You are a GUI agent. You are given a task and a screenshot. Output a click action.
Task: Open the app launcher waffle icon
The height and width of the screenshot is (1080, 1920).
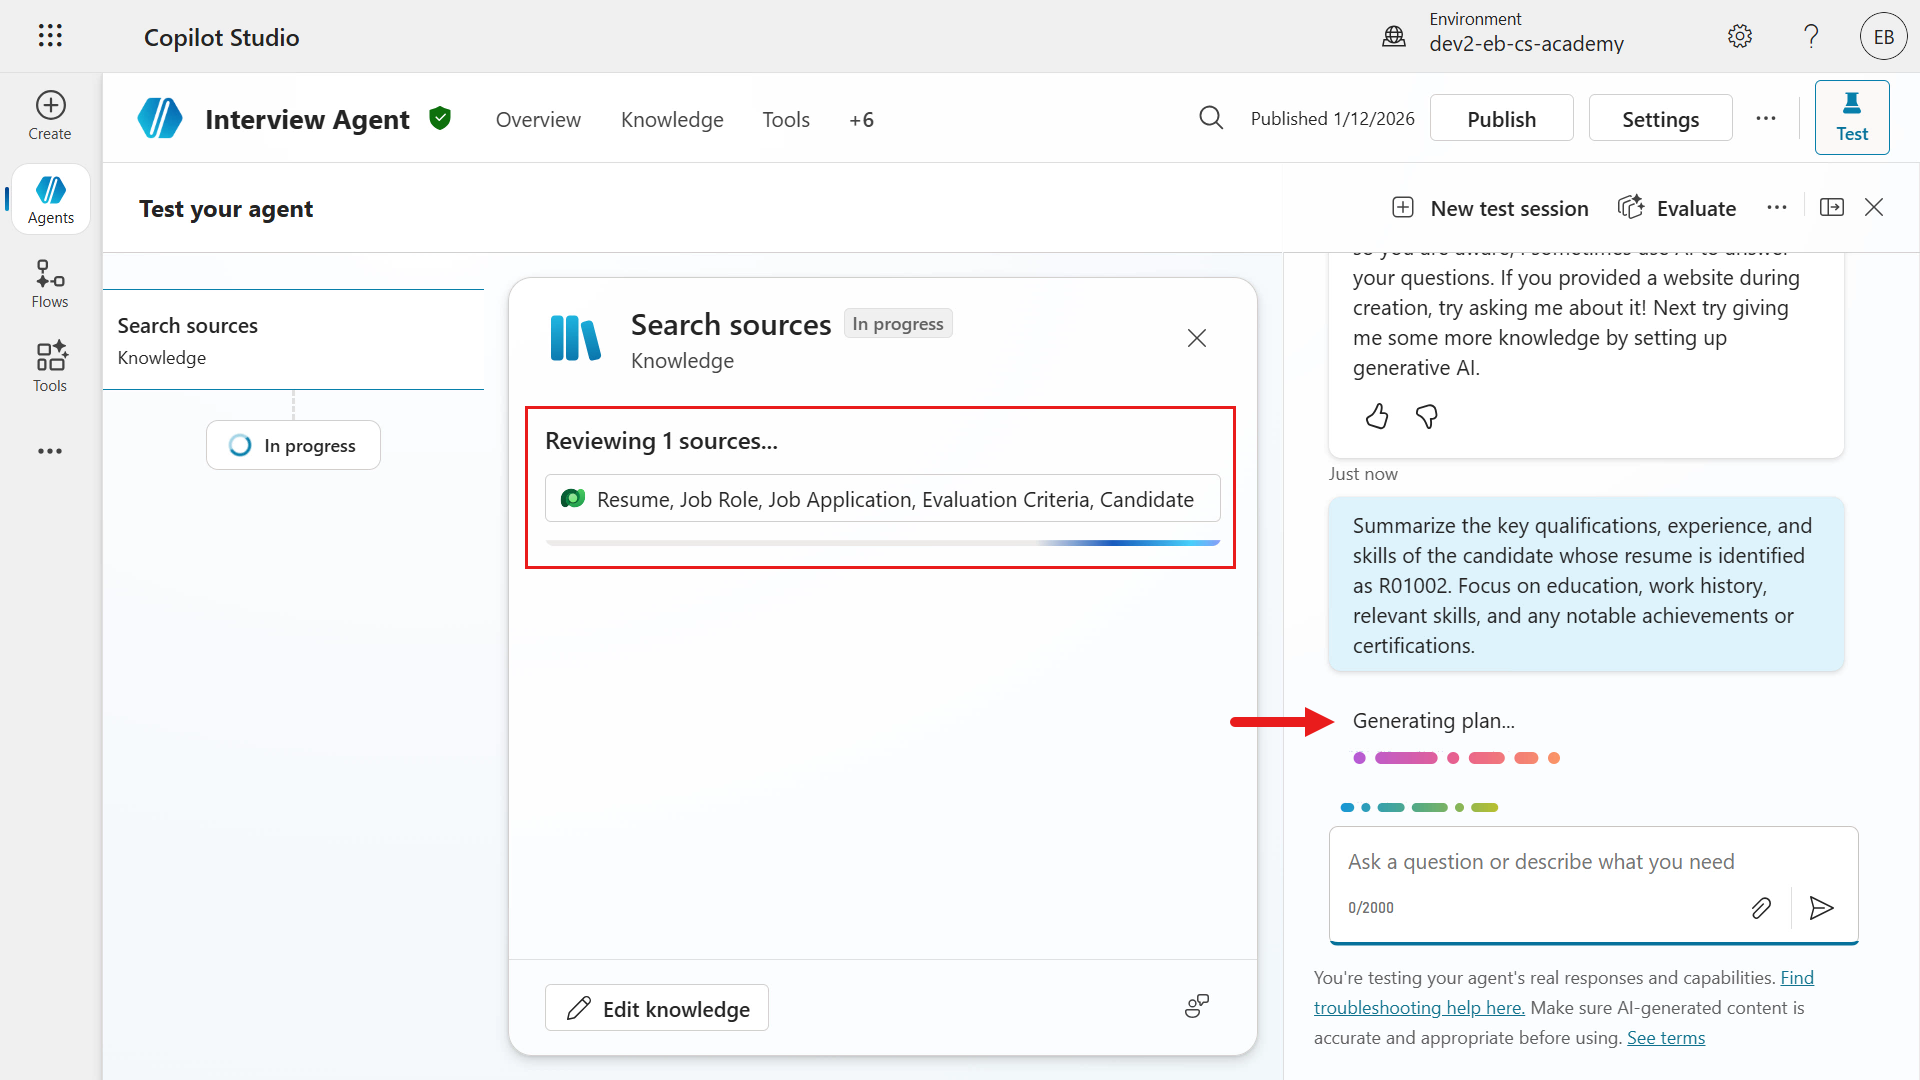click(50, 36)
